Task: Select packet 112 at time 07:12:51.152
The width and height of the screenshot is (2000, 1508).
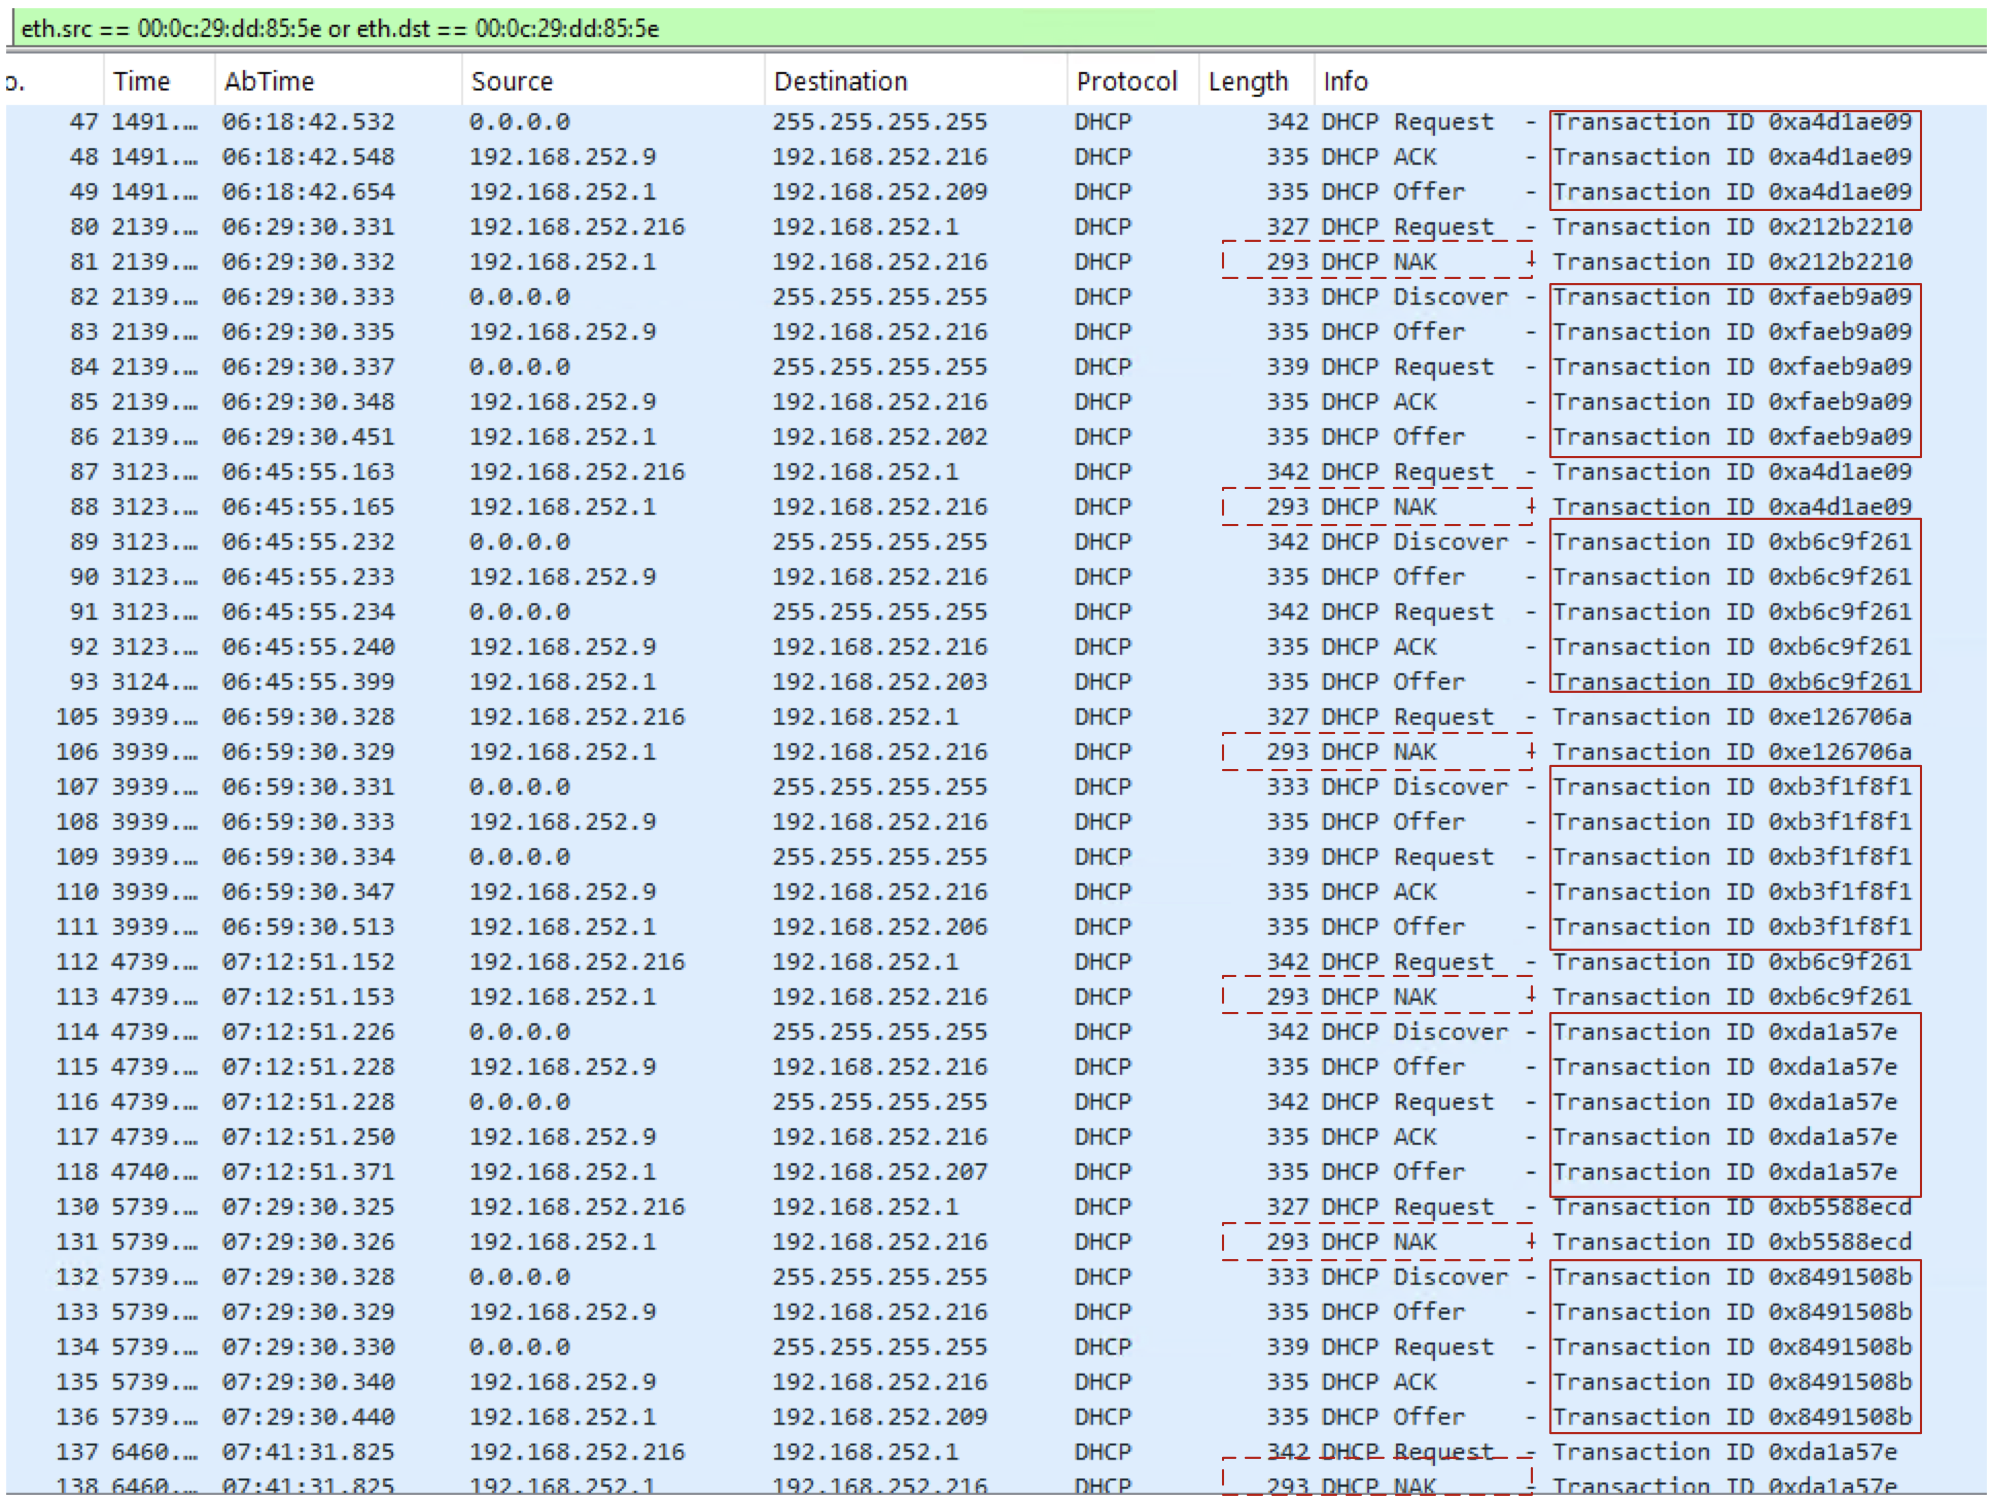Action: (996, 962)
